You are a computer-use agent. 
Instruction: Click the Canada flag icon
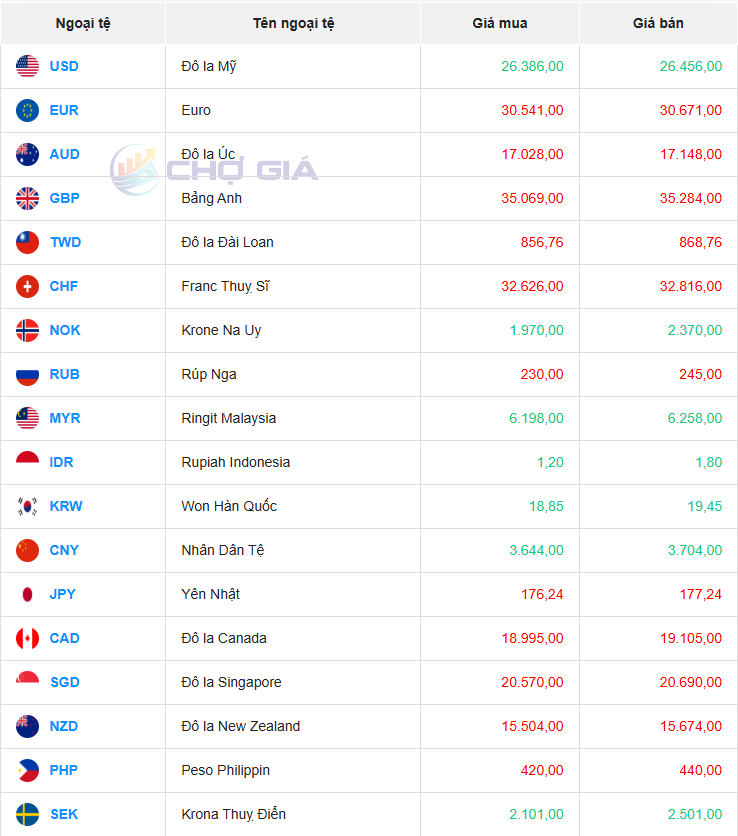pos(28,639)
